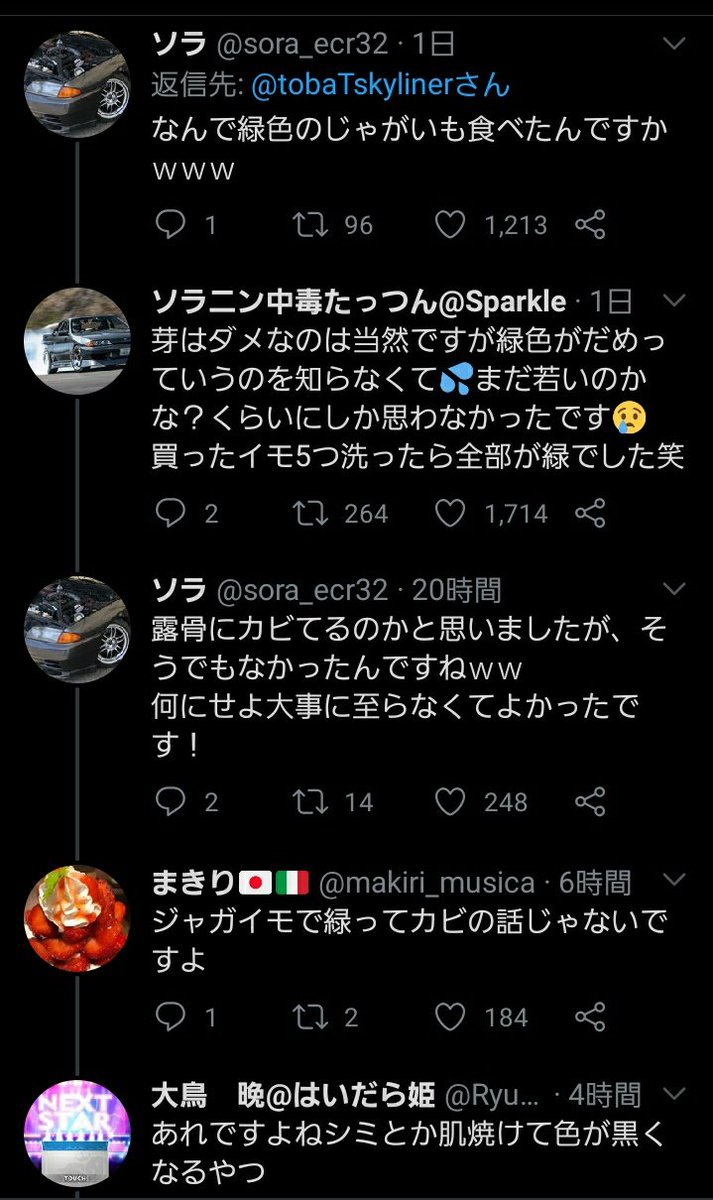Like まきり's tweet with 184 likes

[451, 1017]
